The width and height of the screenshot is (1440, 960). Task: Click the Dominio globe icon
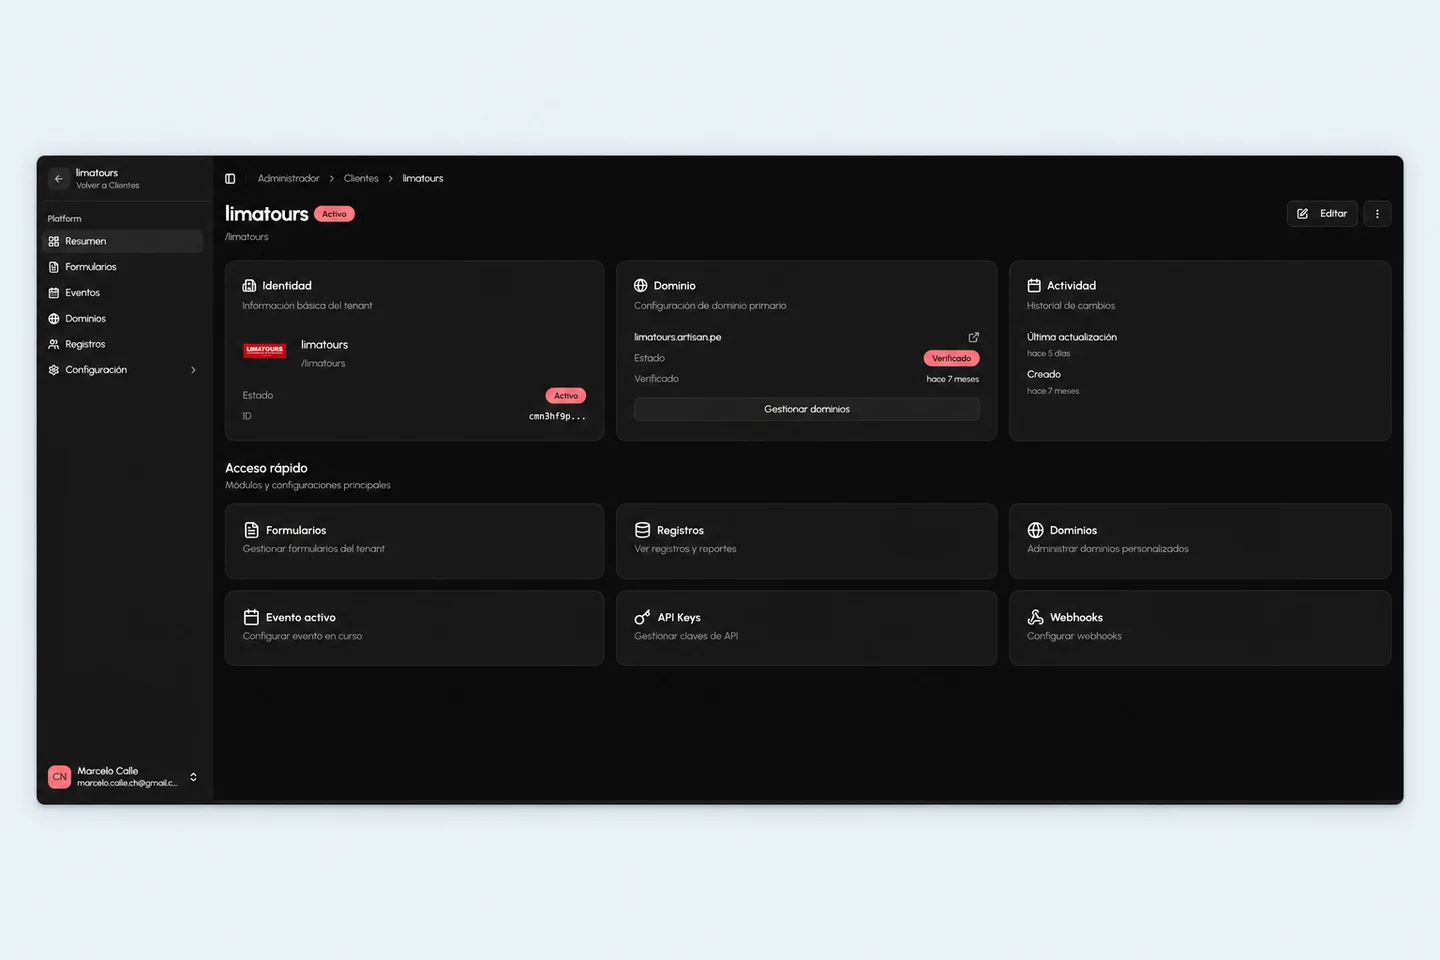(641, 286)
